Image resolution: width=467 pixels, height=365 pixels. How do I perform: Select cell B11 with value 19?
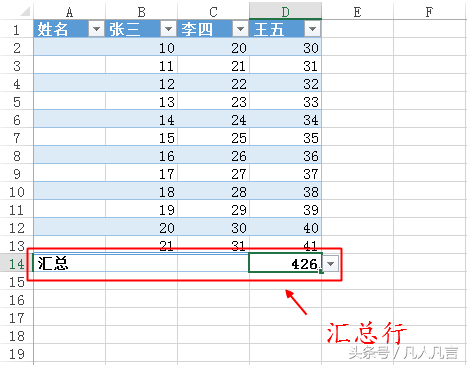[x=141, y=210]
